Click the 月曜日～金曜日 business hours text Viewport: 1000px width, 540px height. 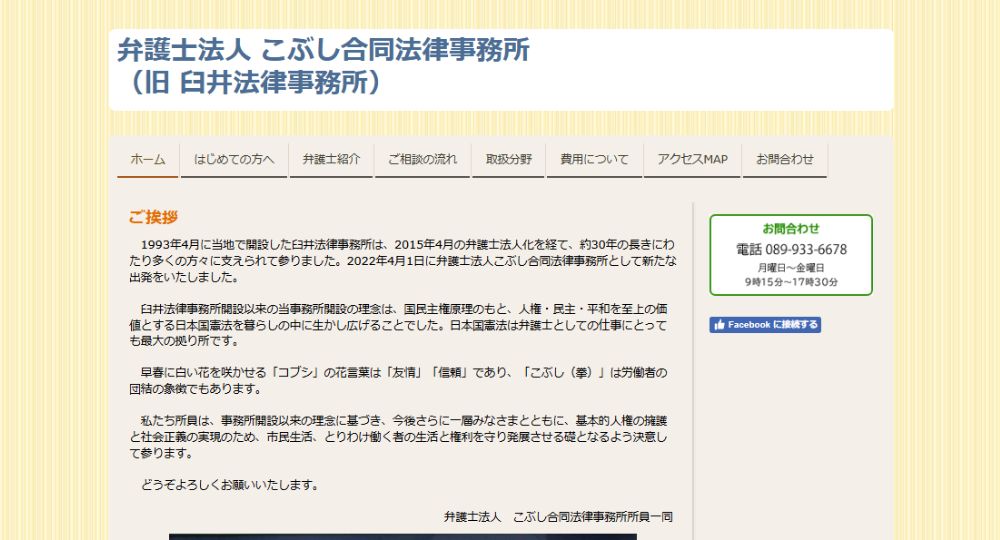point(790,268)
